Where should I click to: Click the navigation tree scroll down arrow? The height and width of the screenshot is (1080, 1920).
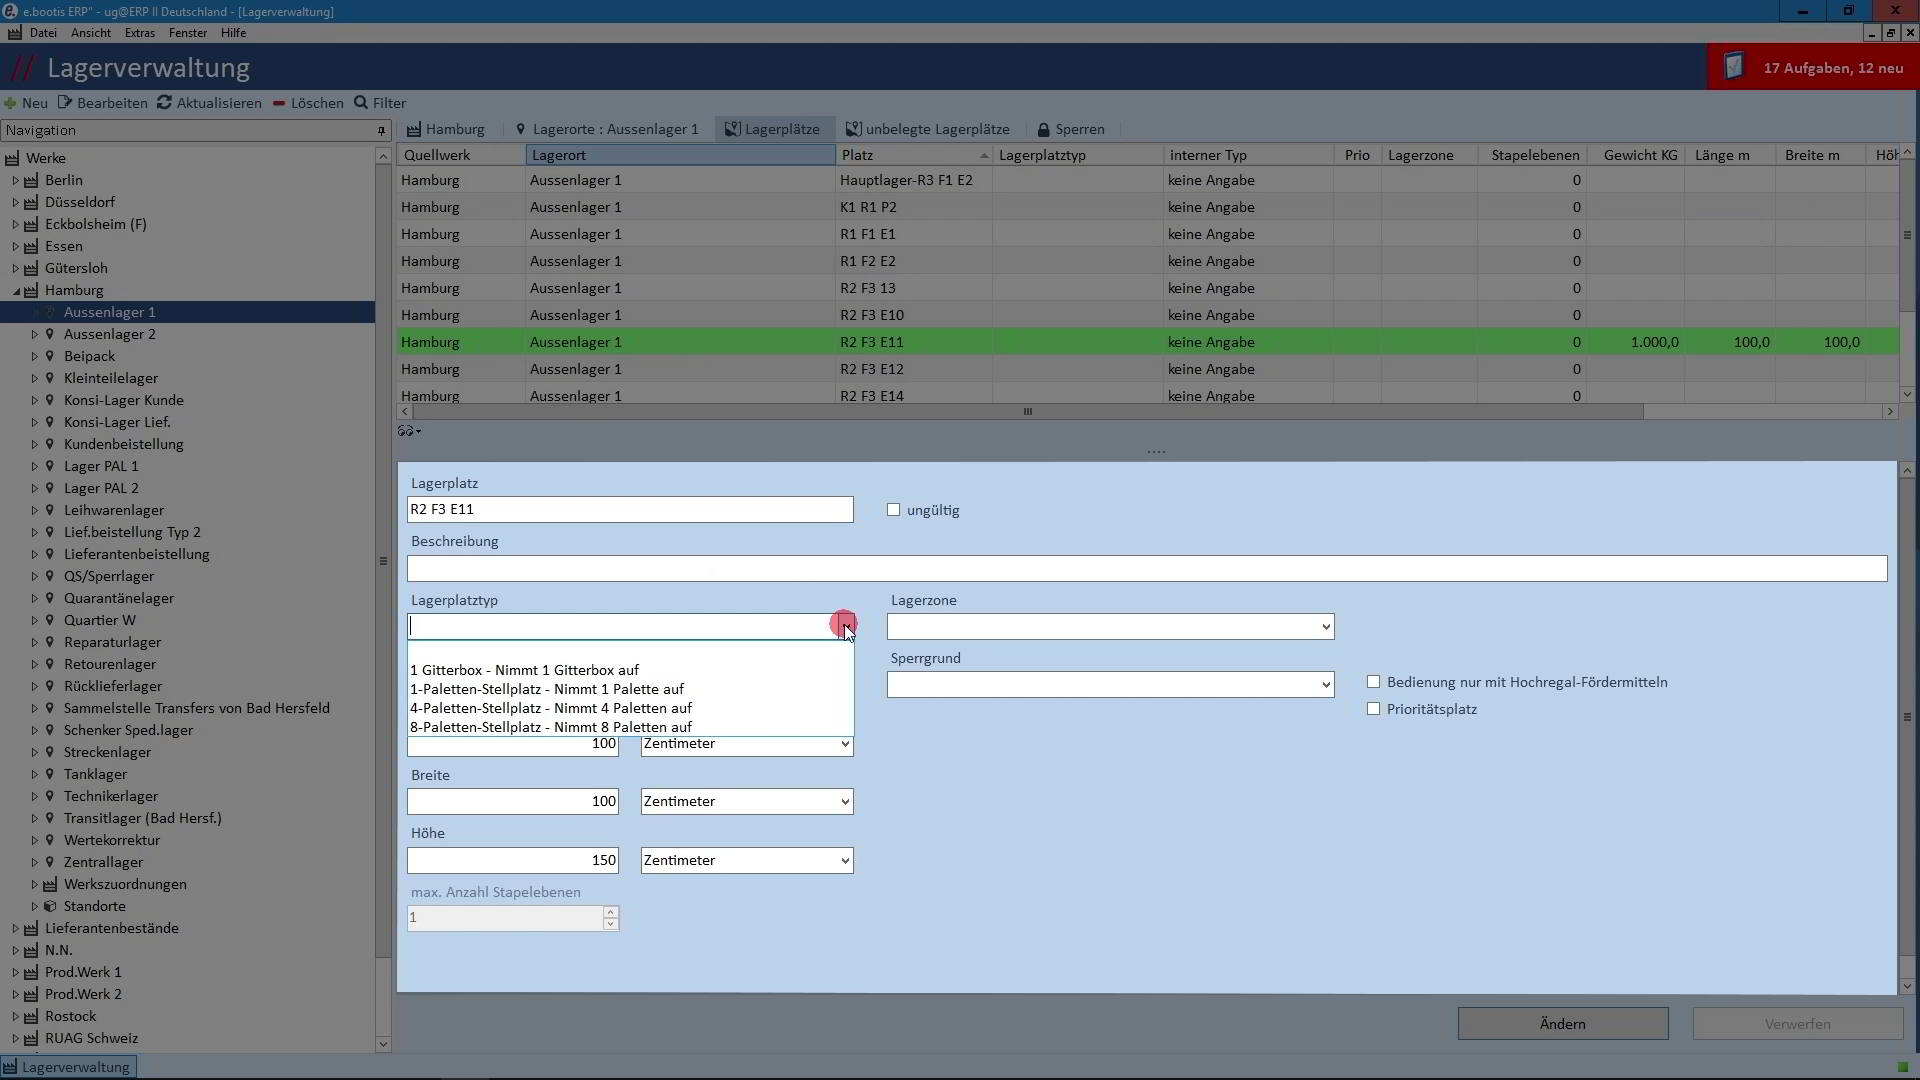coord(383,1044)
